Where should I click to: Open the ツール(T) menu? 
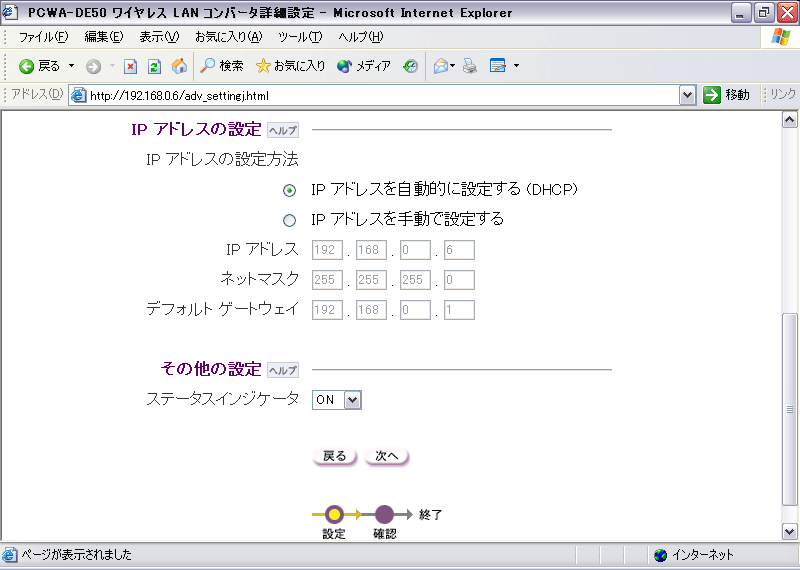tap(300, 37)
